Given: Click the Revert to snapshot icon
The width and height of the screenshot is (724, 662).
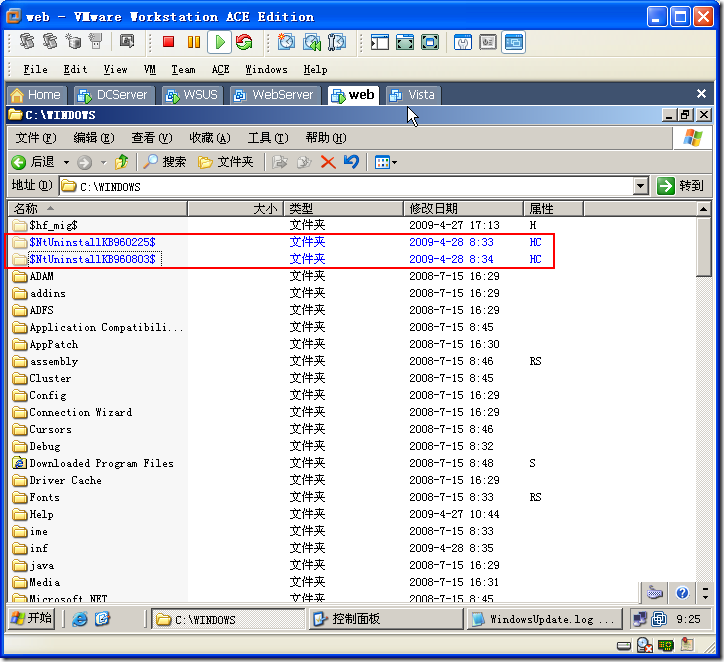Looking at the screenshot, I should pyautogui.click(x=312, y=42).
